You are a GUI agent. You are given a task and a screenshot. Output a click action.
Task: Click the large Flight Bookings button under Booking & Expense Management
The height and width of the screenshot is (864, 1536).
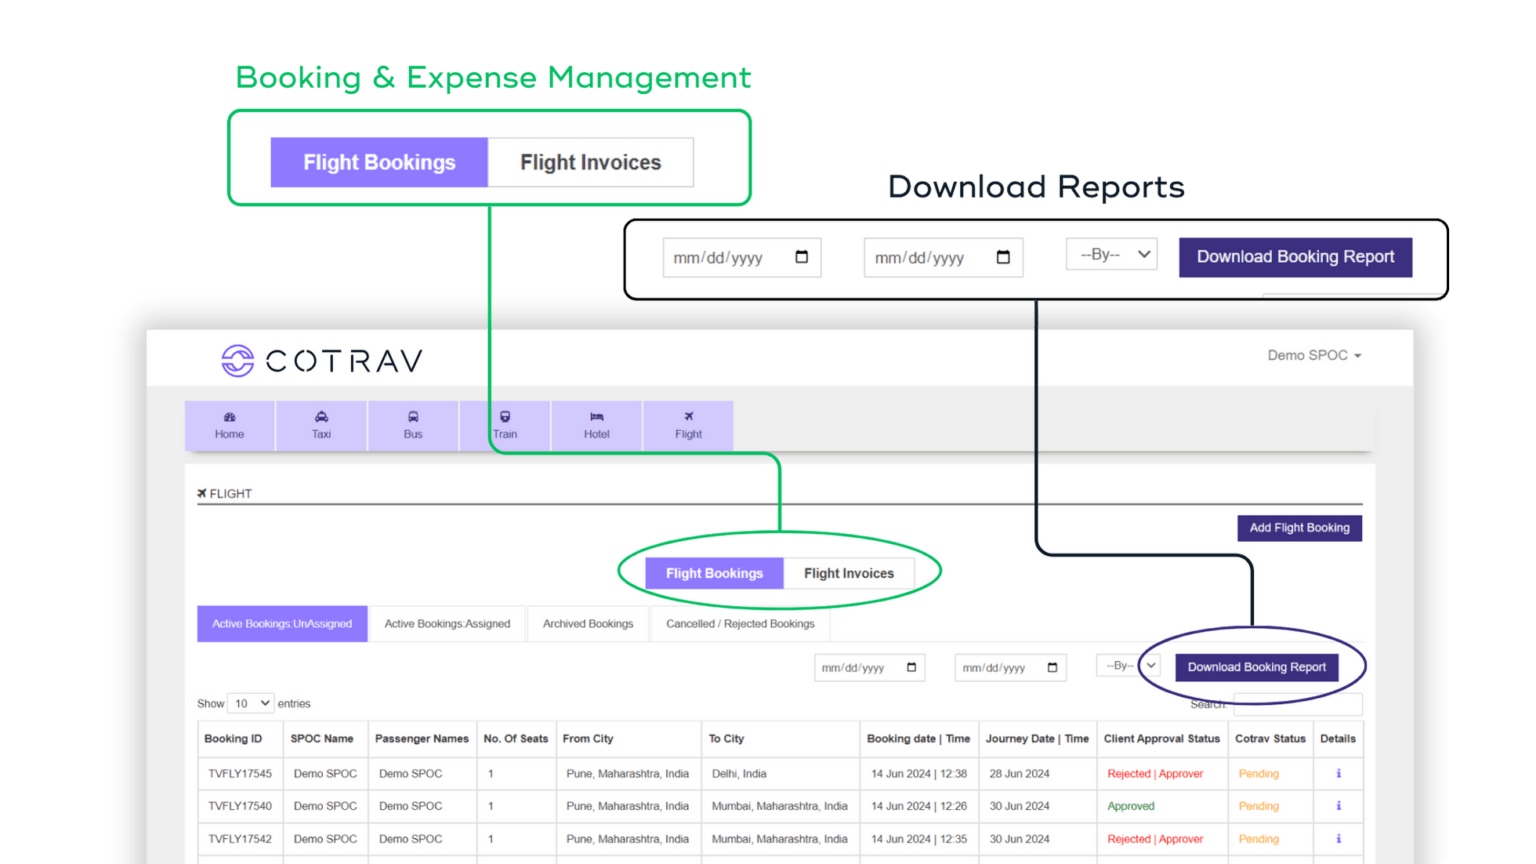point(379,162)
